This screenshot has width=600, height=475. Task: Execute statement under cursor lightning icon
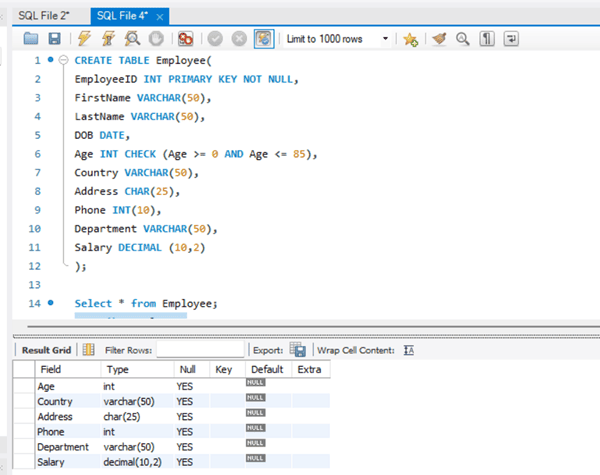tap(108, 39)
